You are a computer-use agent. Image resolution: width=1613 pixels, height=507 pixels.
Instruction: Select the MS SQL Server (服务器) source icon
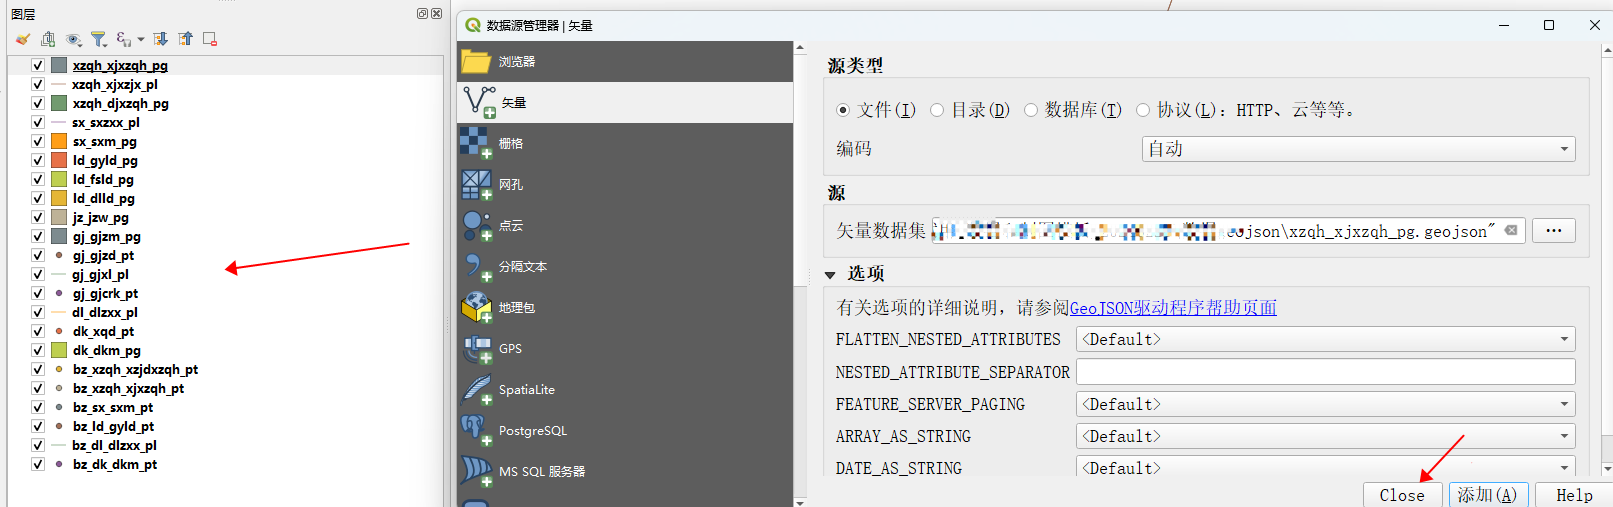coord(476,472)
